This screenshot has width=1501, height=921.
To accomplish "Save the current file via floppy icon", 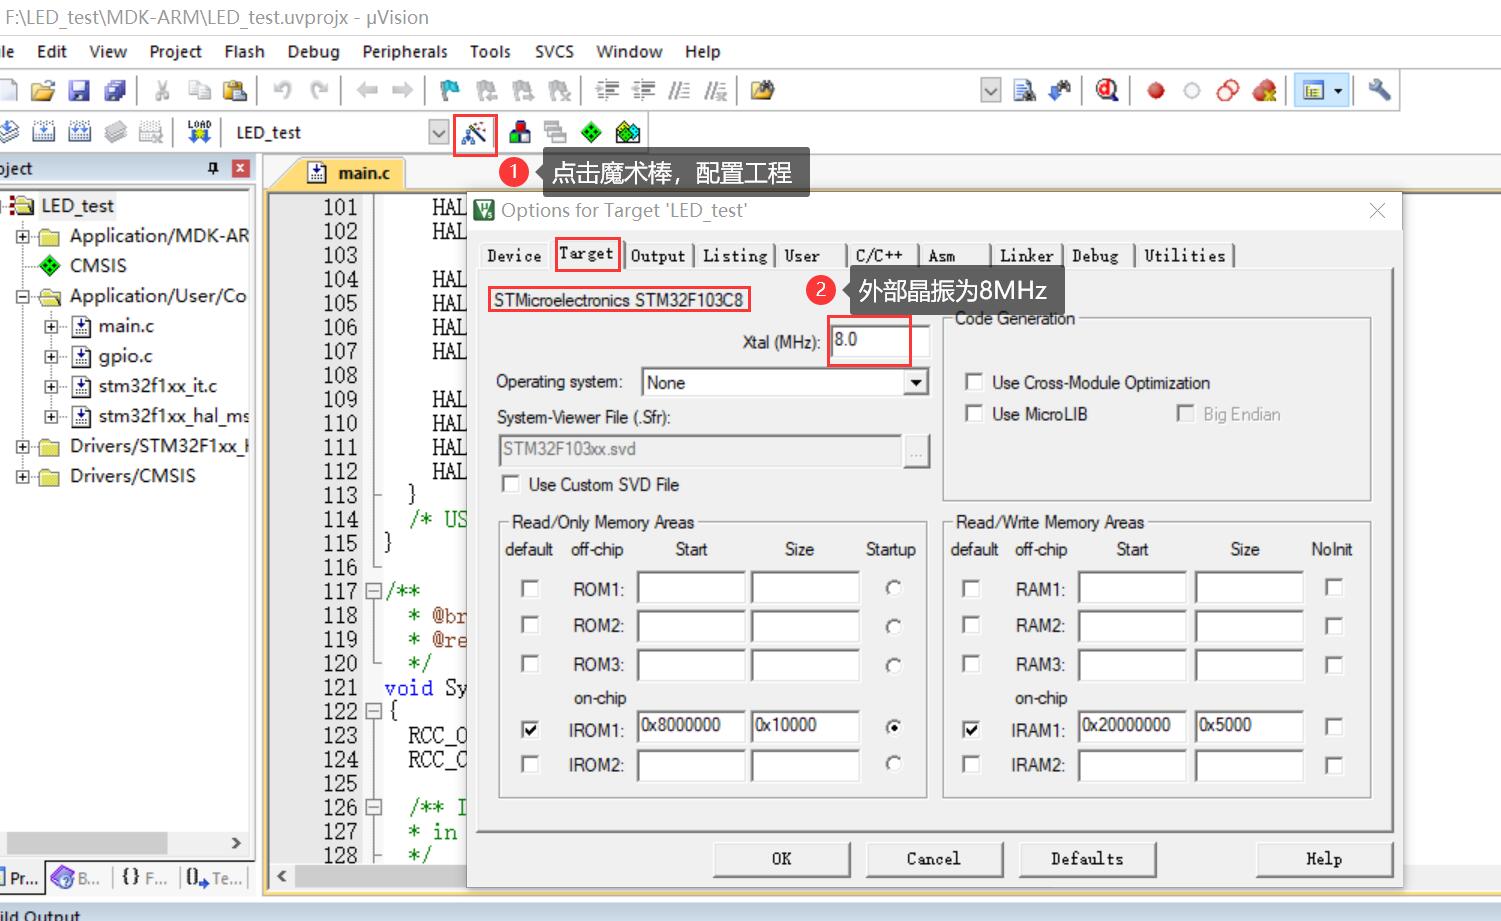I will click(x=79, y=91).
